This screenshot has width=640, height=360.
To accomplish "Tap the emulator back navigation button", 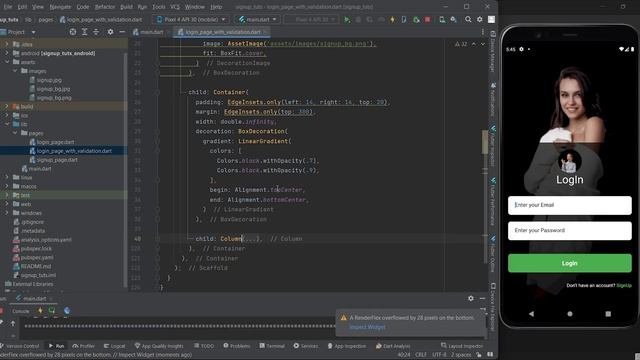I will click(531, 313).
